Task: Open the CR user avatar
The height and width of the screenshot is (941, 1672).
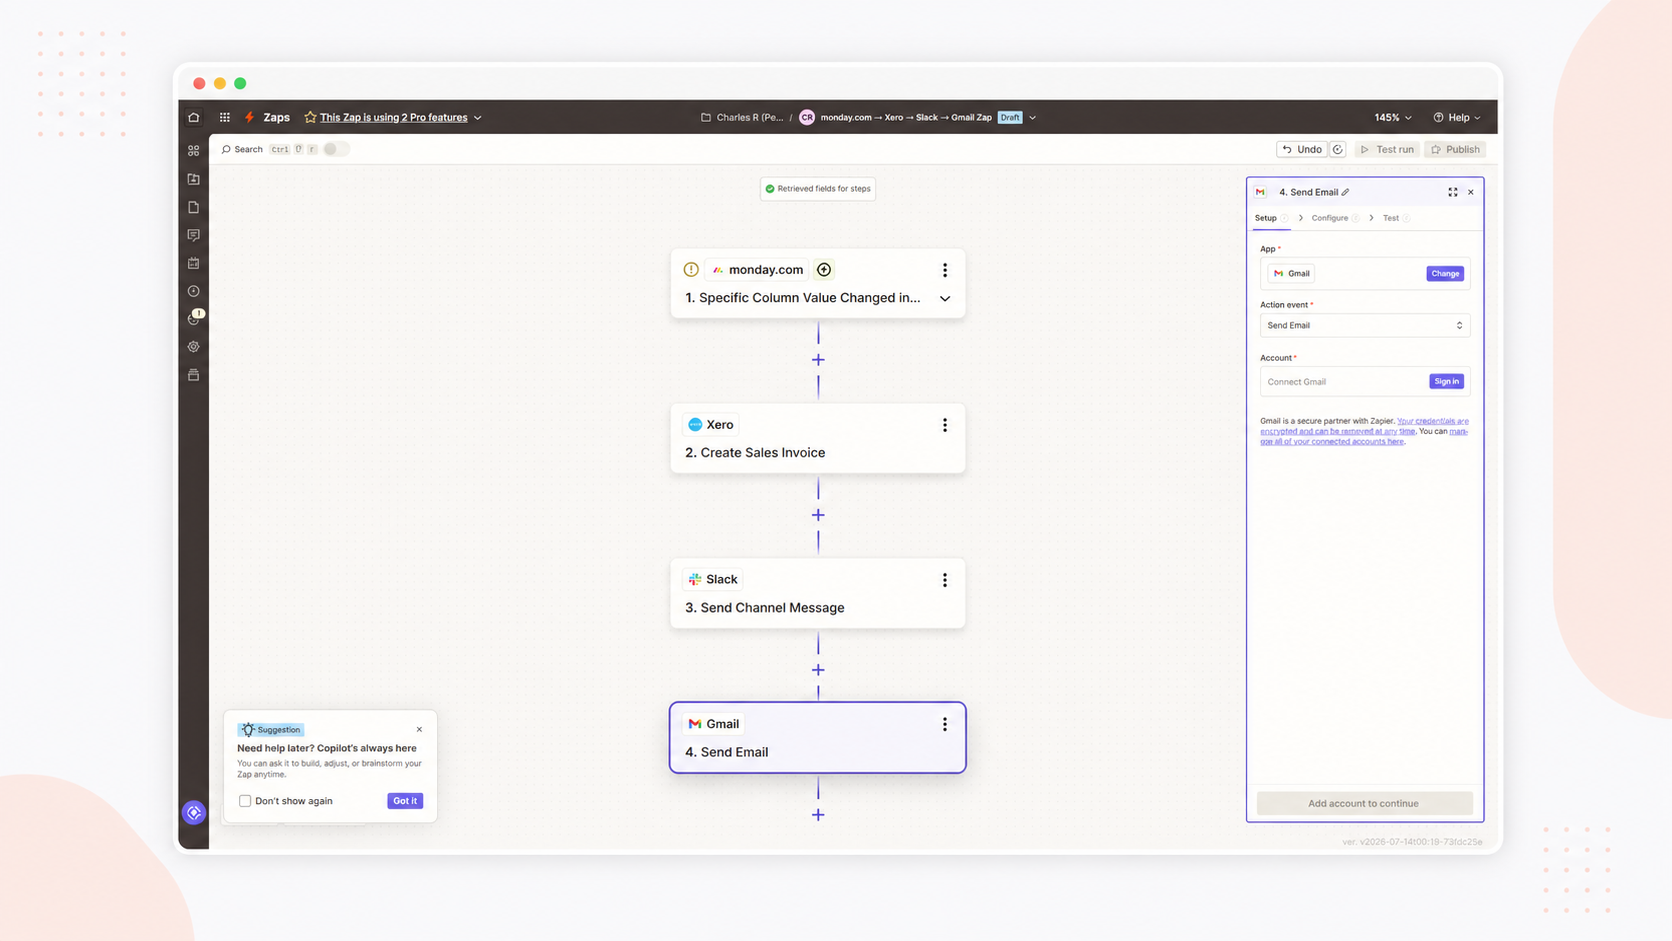Action: pyautogui.click(x=807, y=117)
